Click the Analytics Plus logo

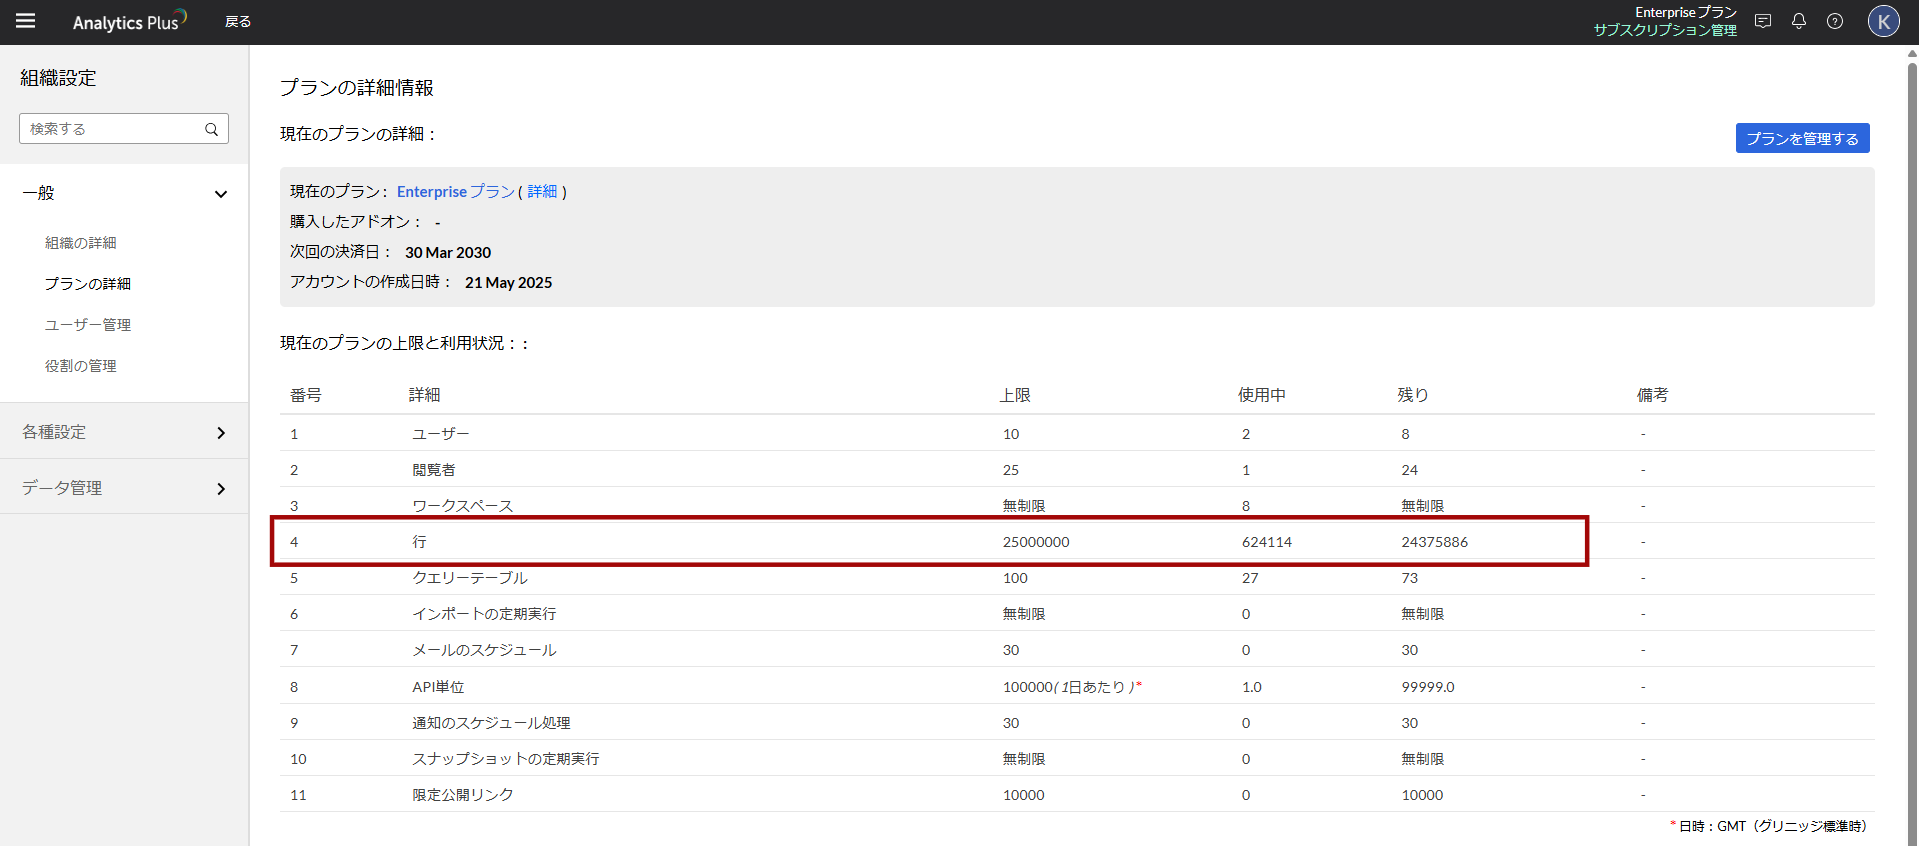click(x=129, y=22)
